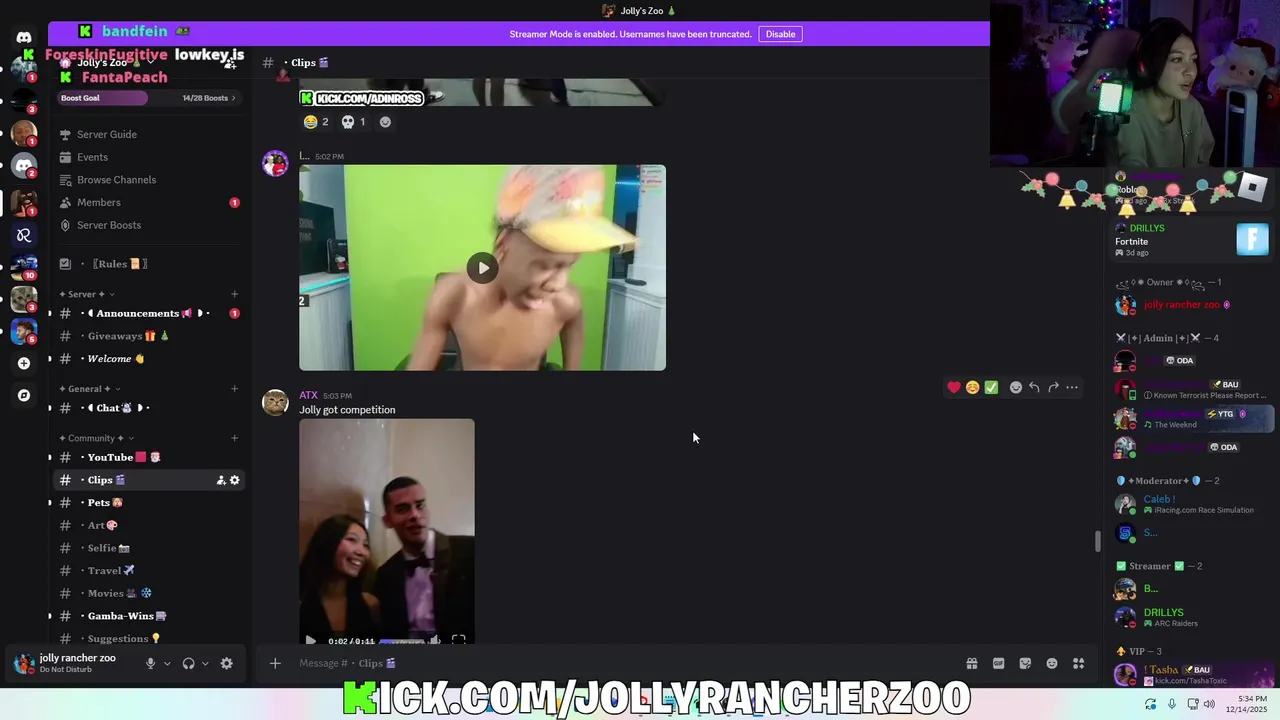Image resolution: width=1280 pixels, height=720 pixels.
Task: Open headphone output options arrow
Action: (x=205, y=663)
